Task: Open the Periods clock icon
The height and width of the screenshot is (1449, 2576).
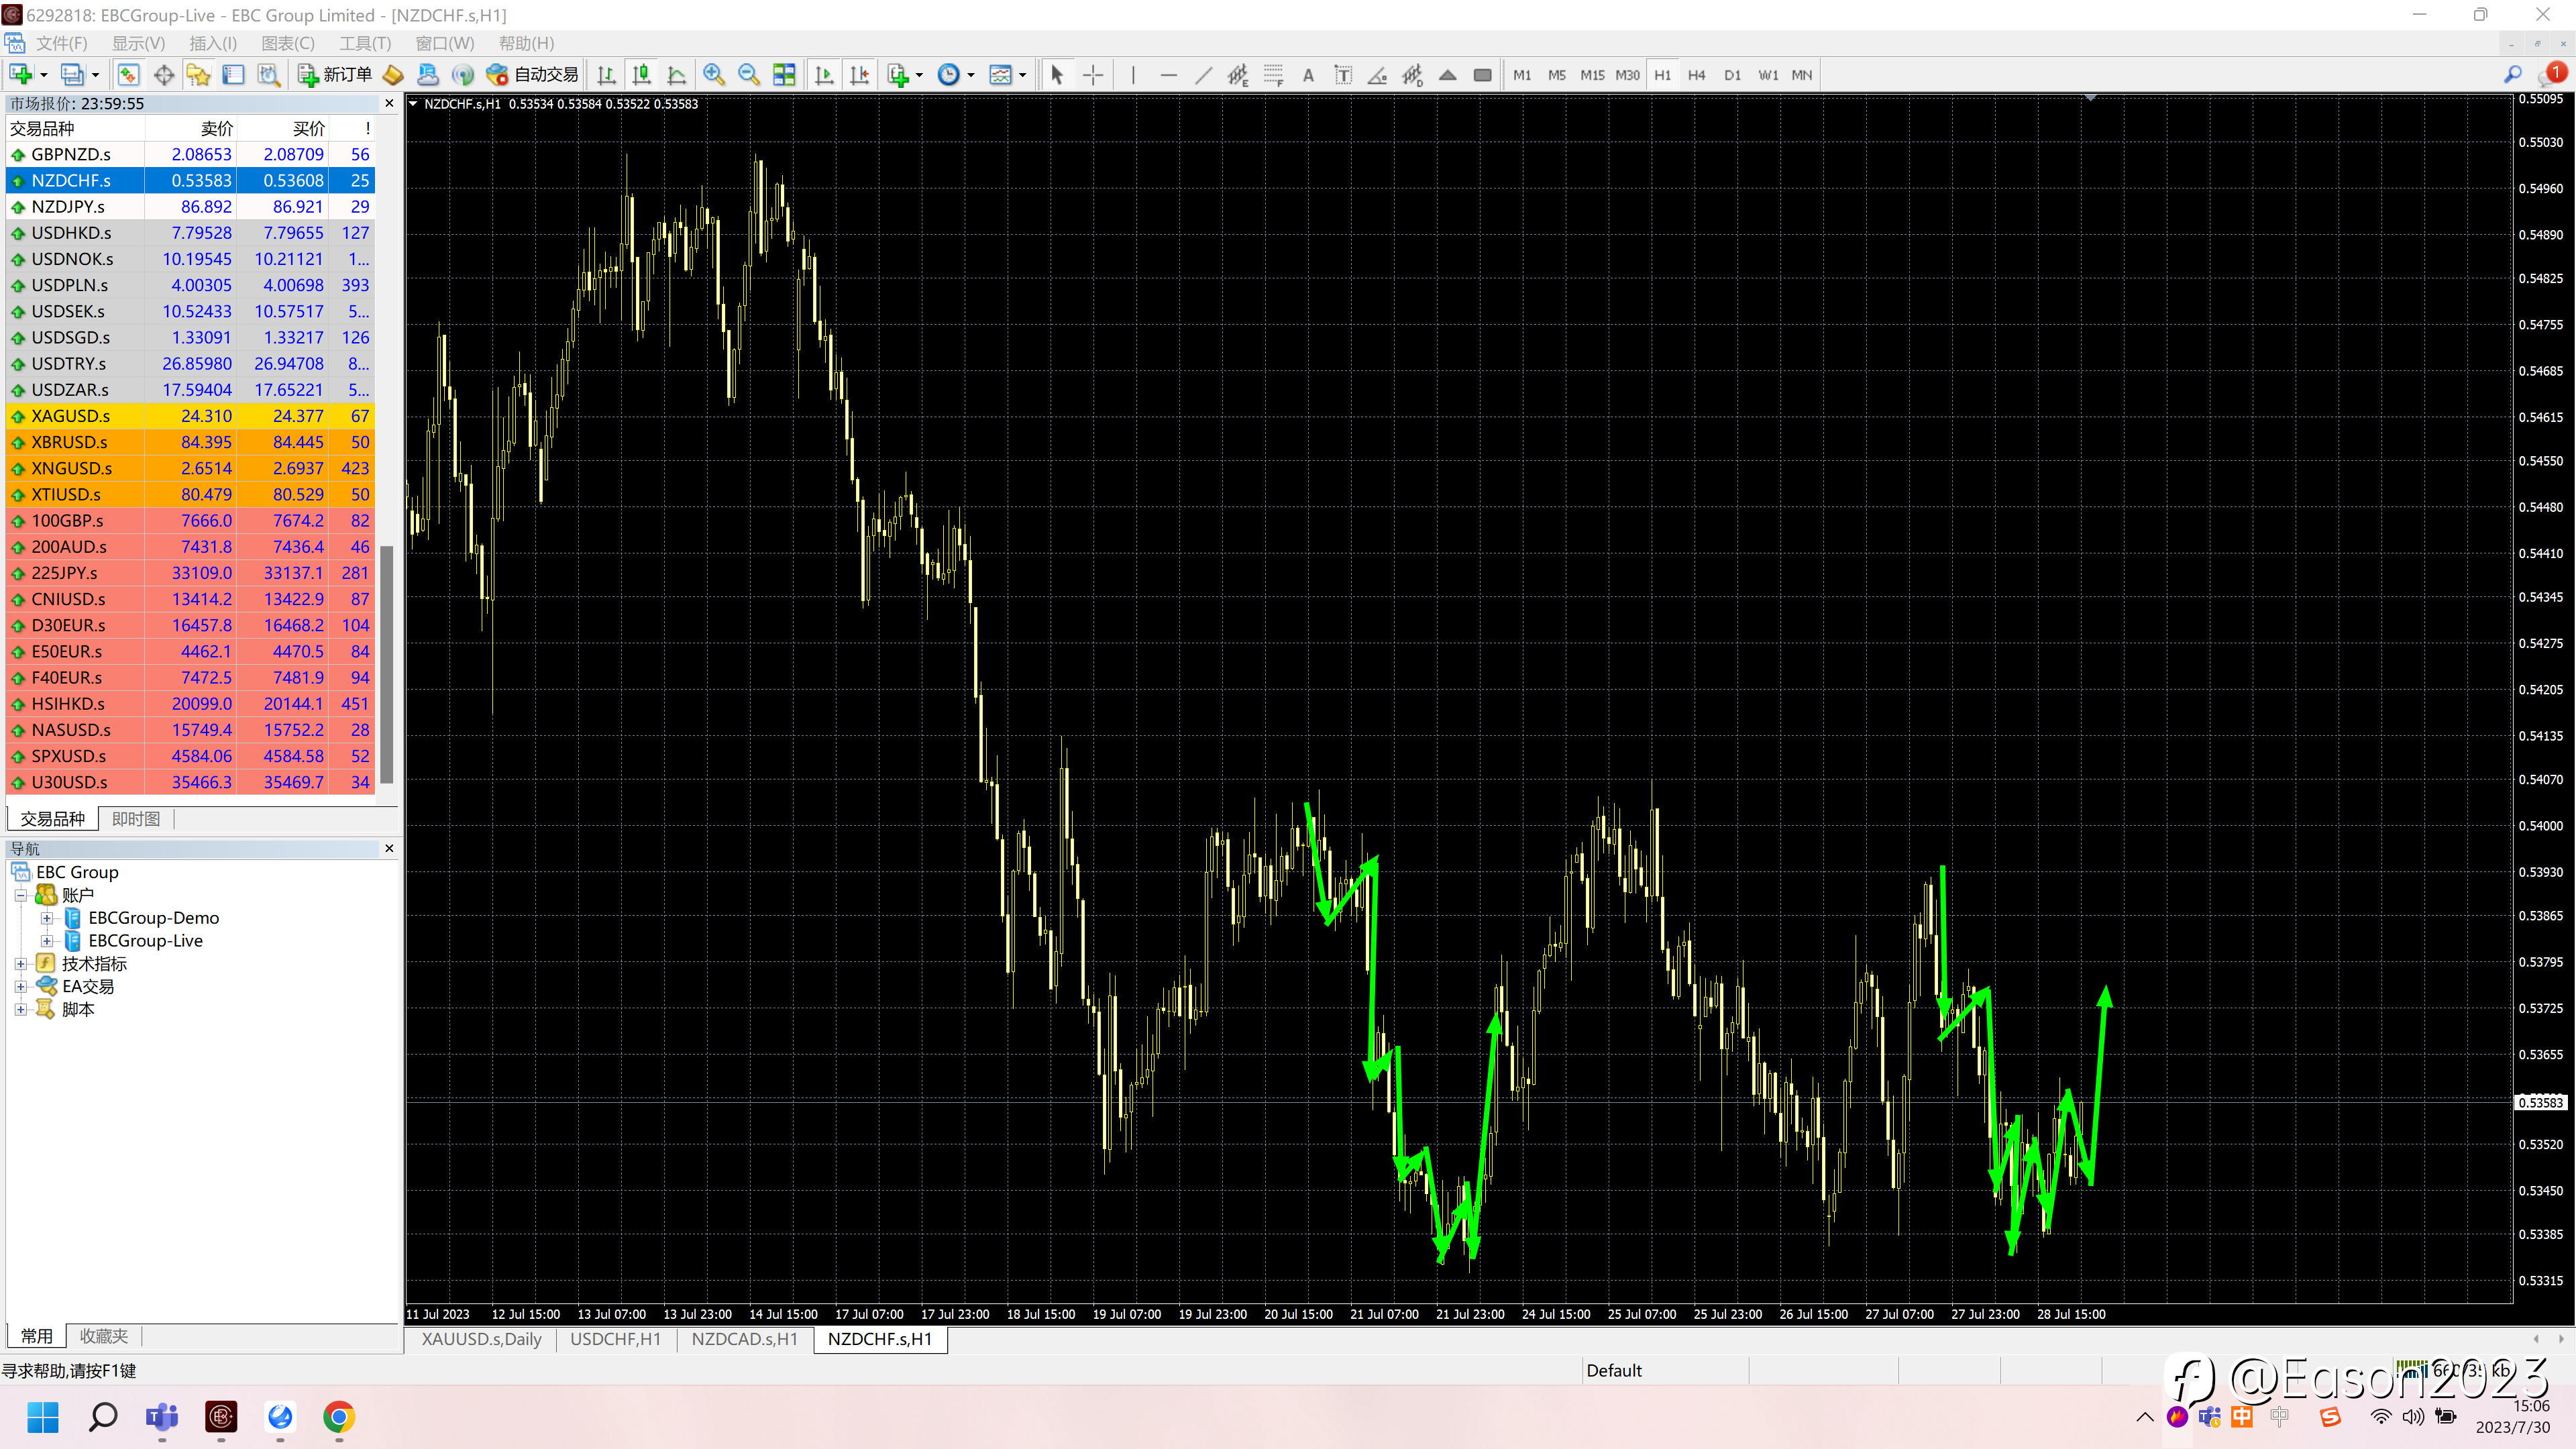Action: click(949, 75)
